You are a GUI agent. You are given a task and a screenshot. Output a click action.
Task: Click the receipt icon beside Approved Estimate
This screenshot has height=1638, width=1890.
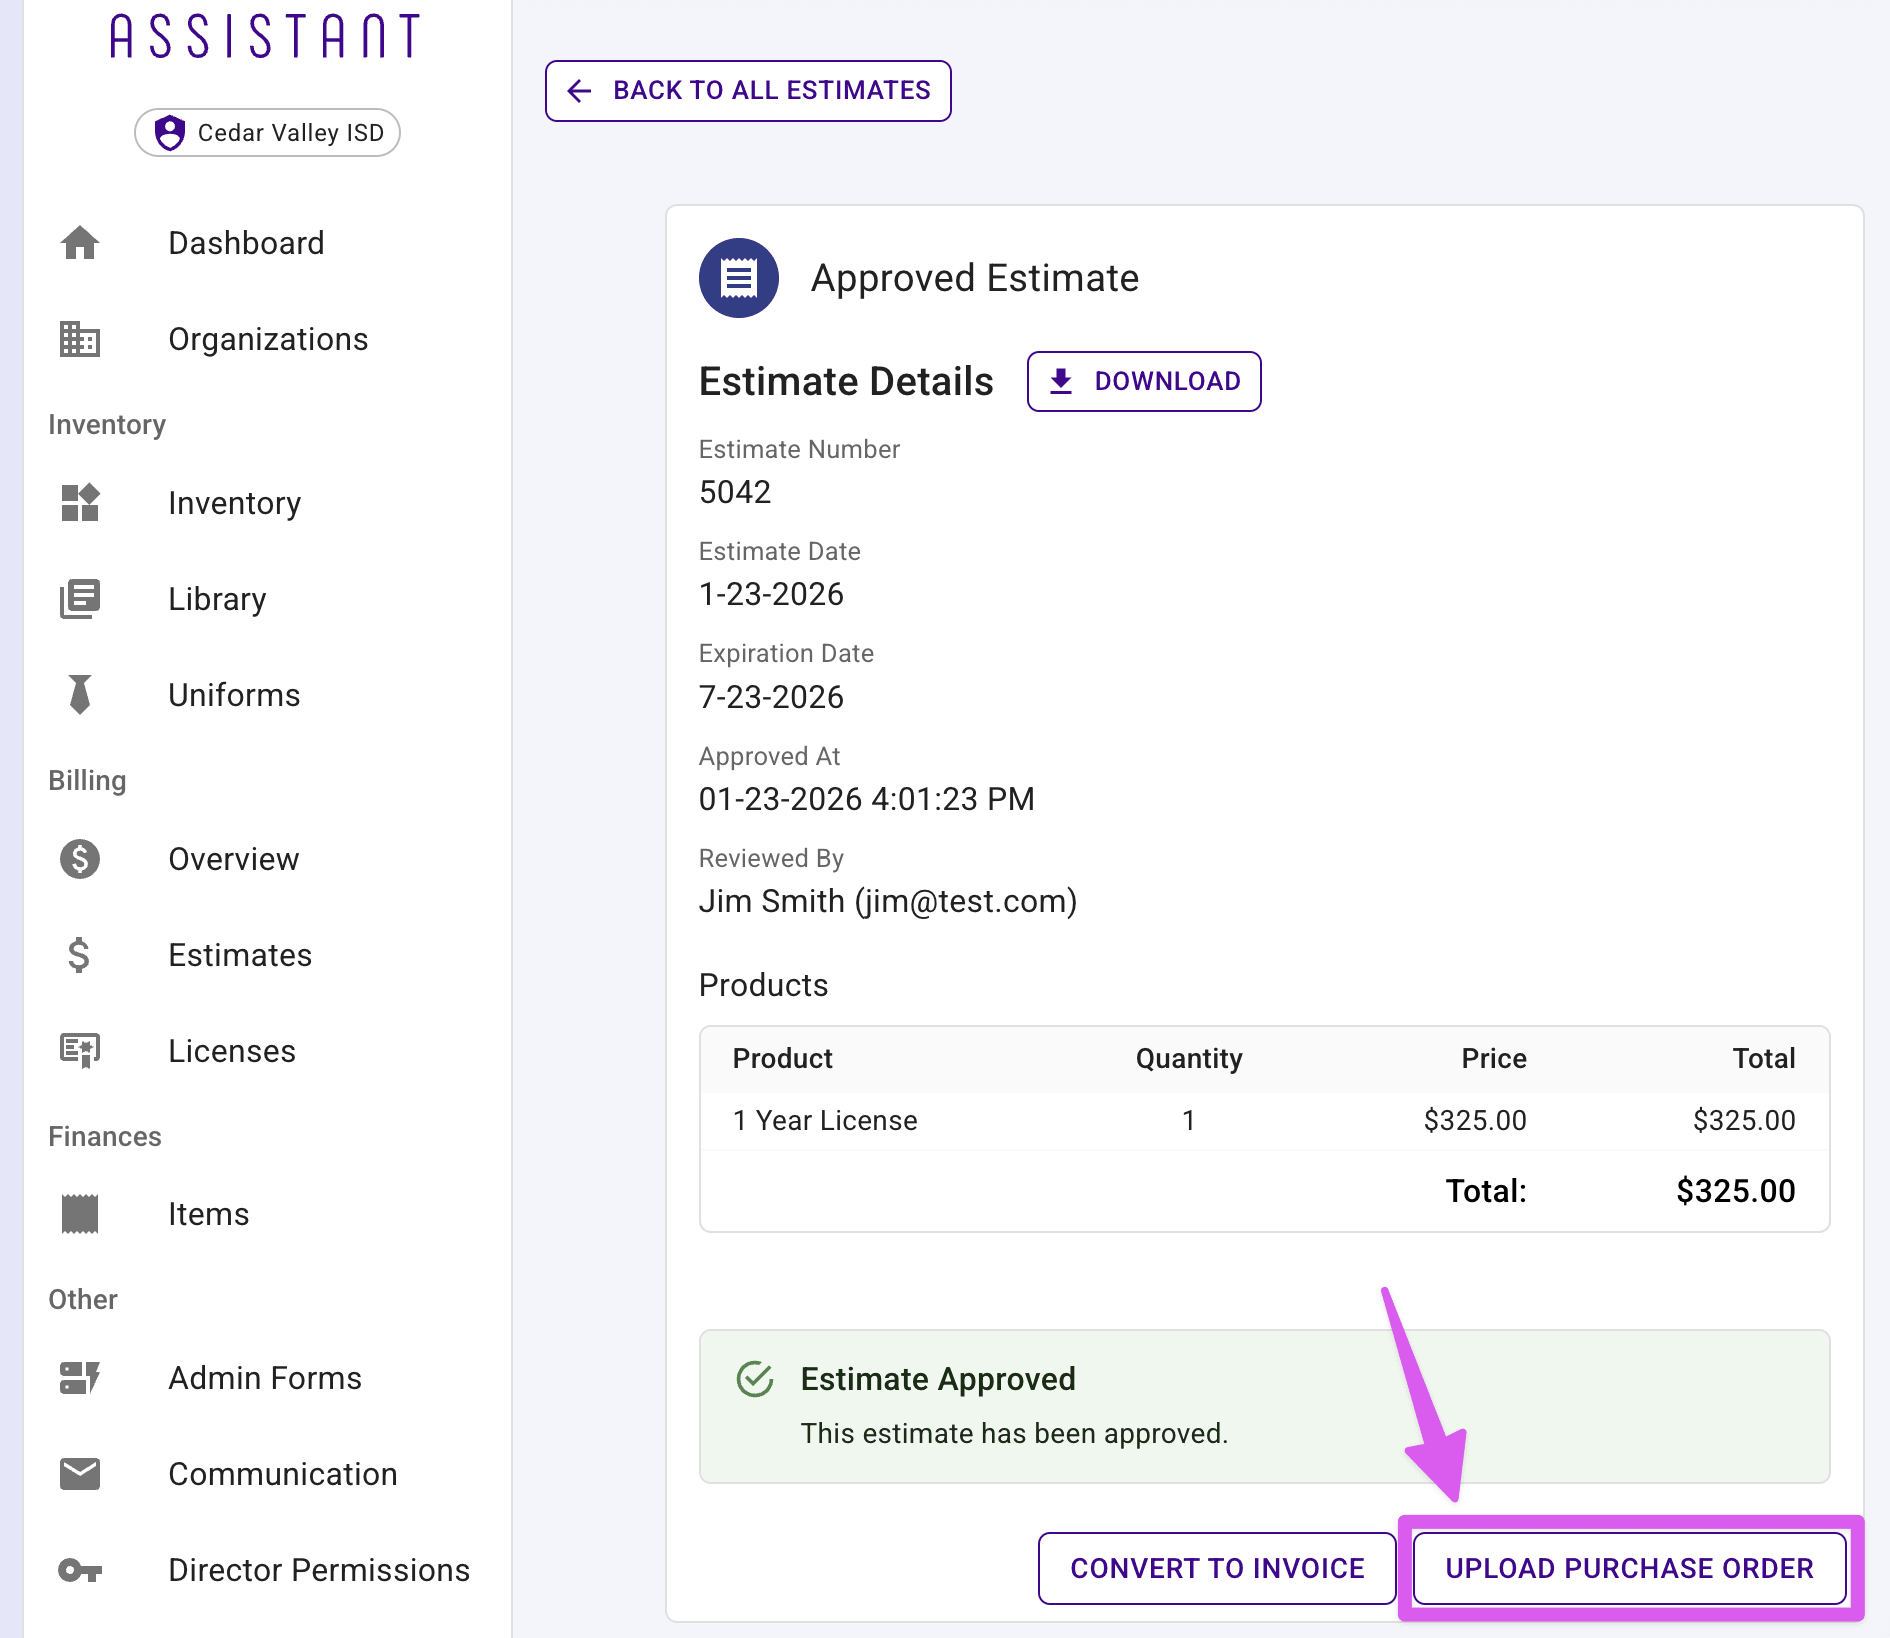738,278
